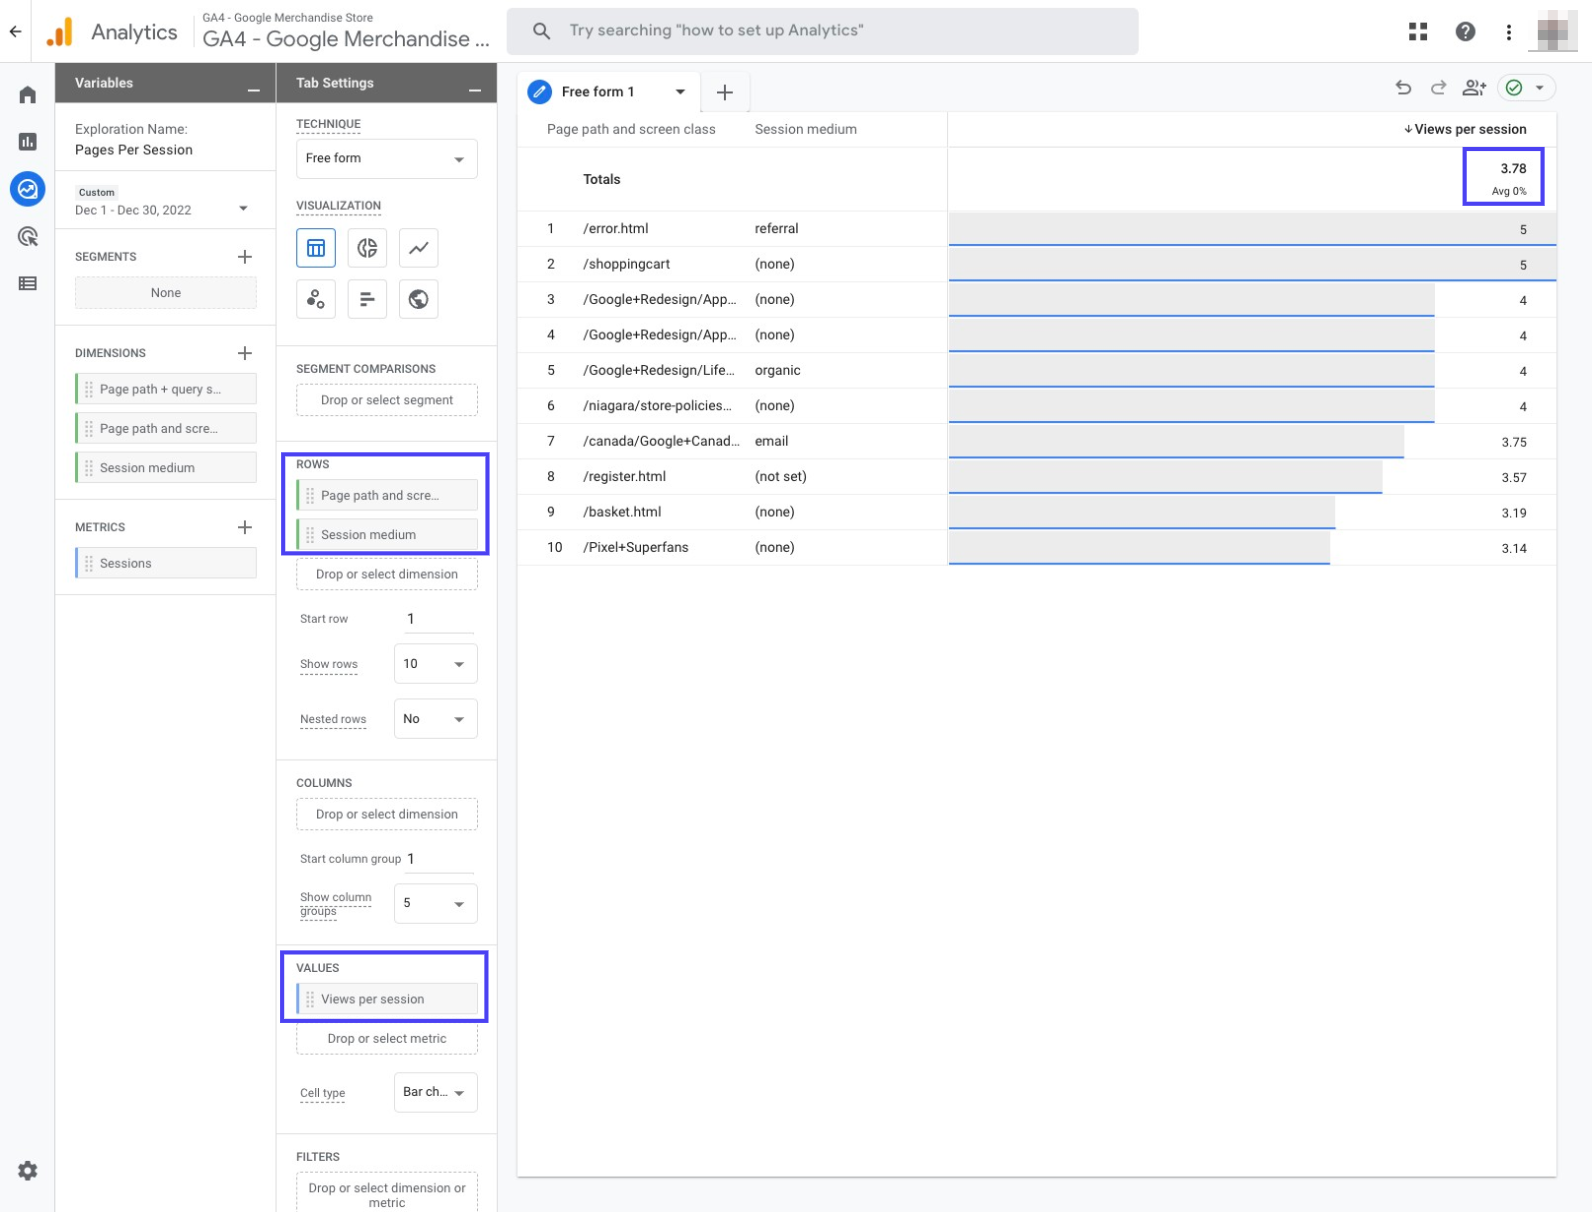The height and width of the screenshot is (1212, 1592).
Task: Open the Free form 1 tab dropdown arrow
Action: (680, 92)
